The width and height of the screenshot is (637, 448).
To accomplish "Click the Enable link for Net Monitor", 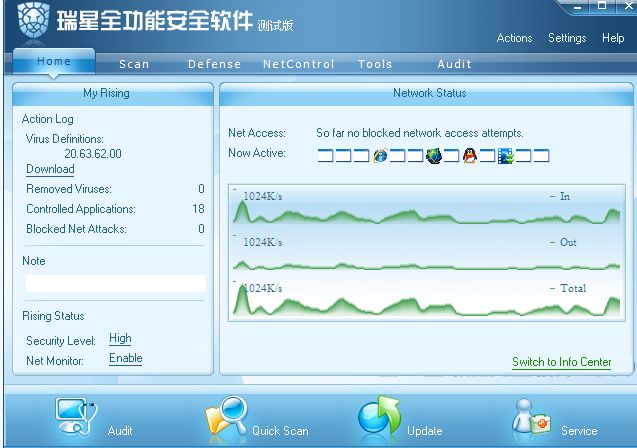I will pos(126,358).
